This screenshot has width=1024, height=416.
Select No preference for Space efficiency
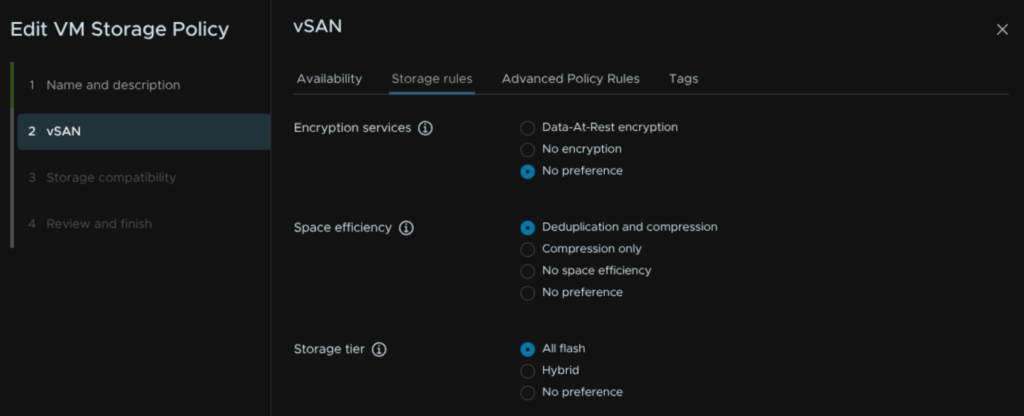pyautogui.click(x=528, y=293)
